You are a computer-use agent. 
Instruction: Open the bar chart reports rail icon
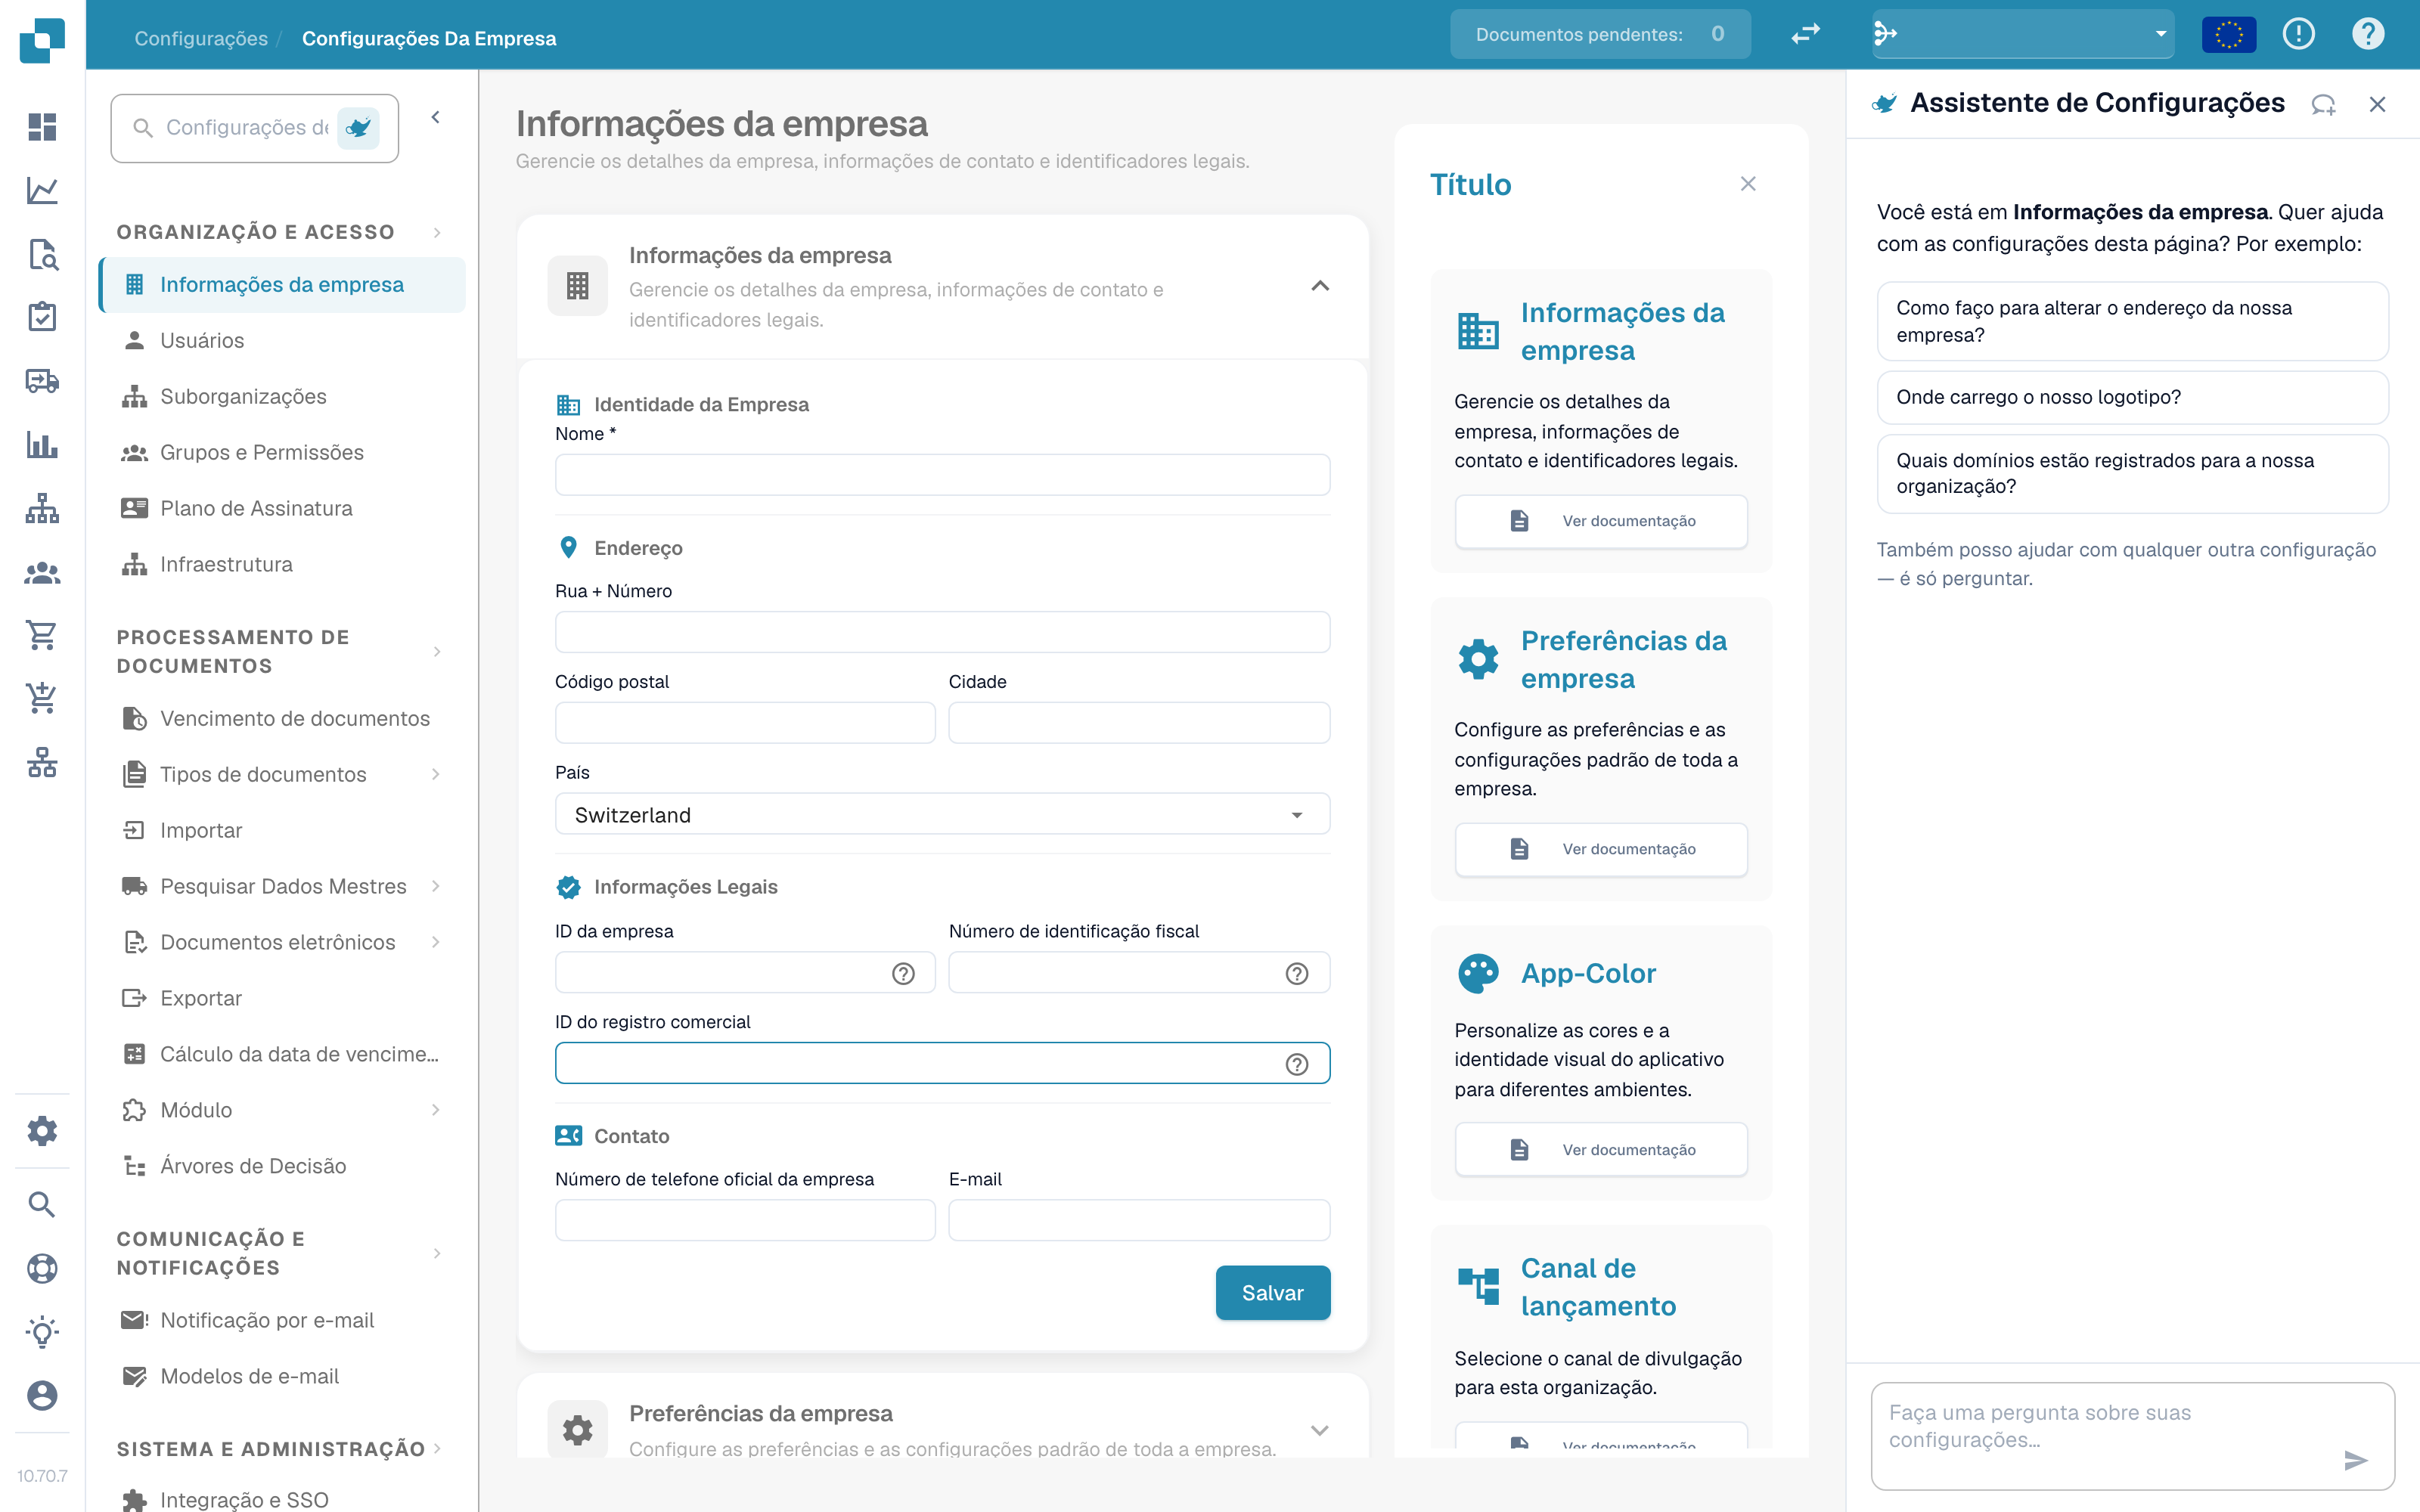tap(42, 444)
